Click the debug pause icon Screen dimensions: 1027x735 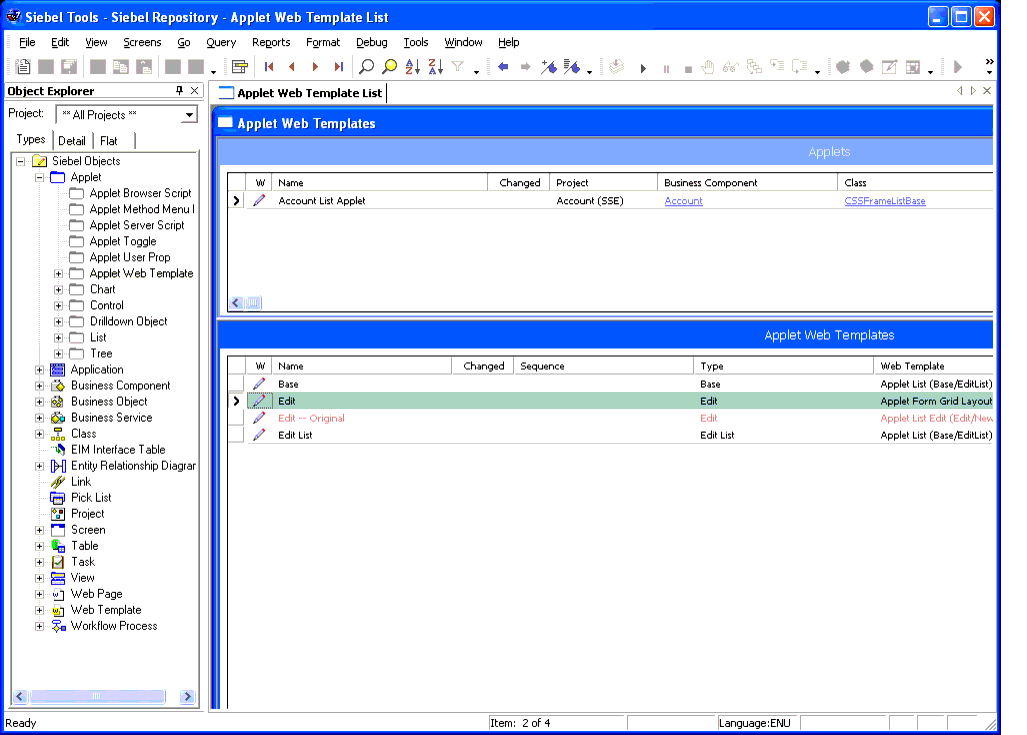(666, 69)
